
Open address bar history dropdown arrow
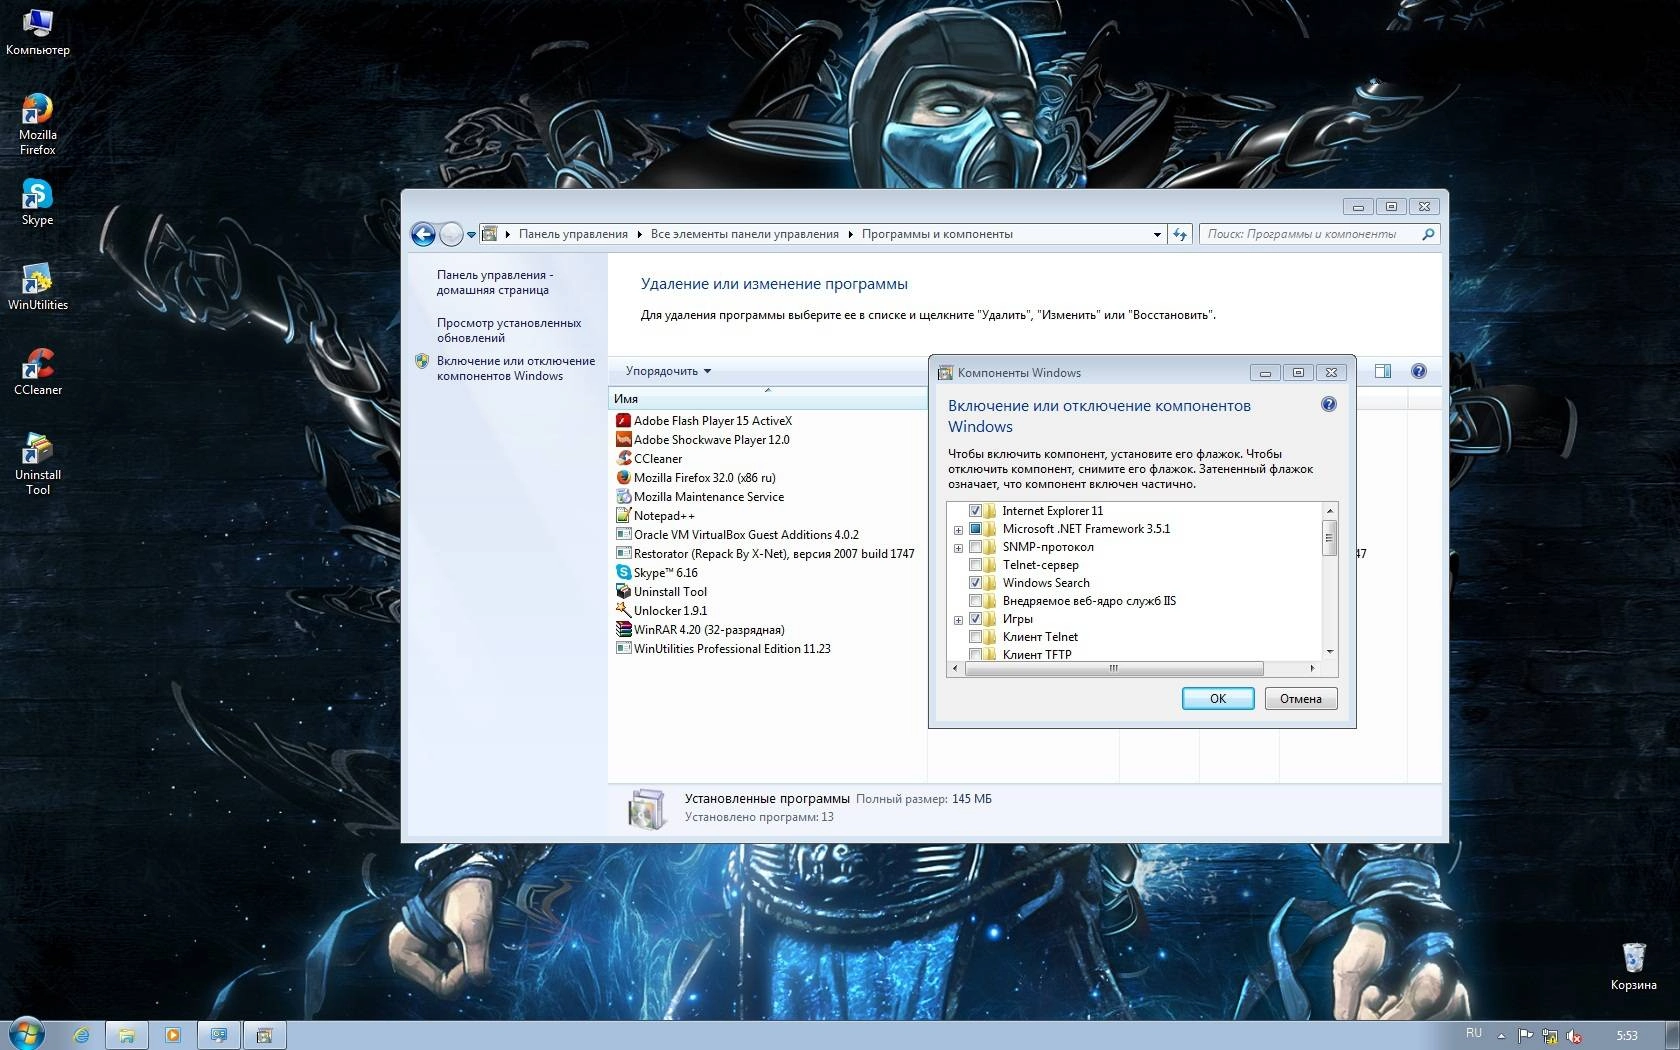[x=1157, y=234]
